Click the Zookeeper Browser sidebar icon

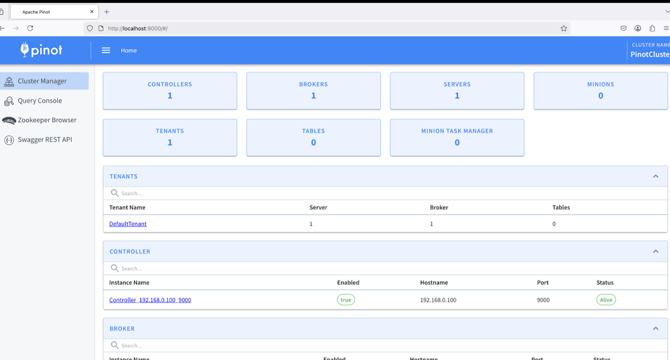(9, 120)
